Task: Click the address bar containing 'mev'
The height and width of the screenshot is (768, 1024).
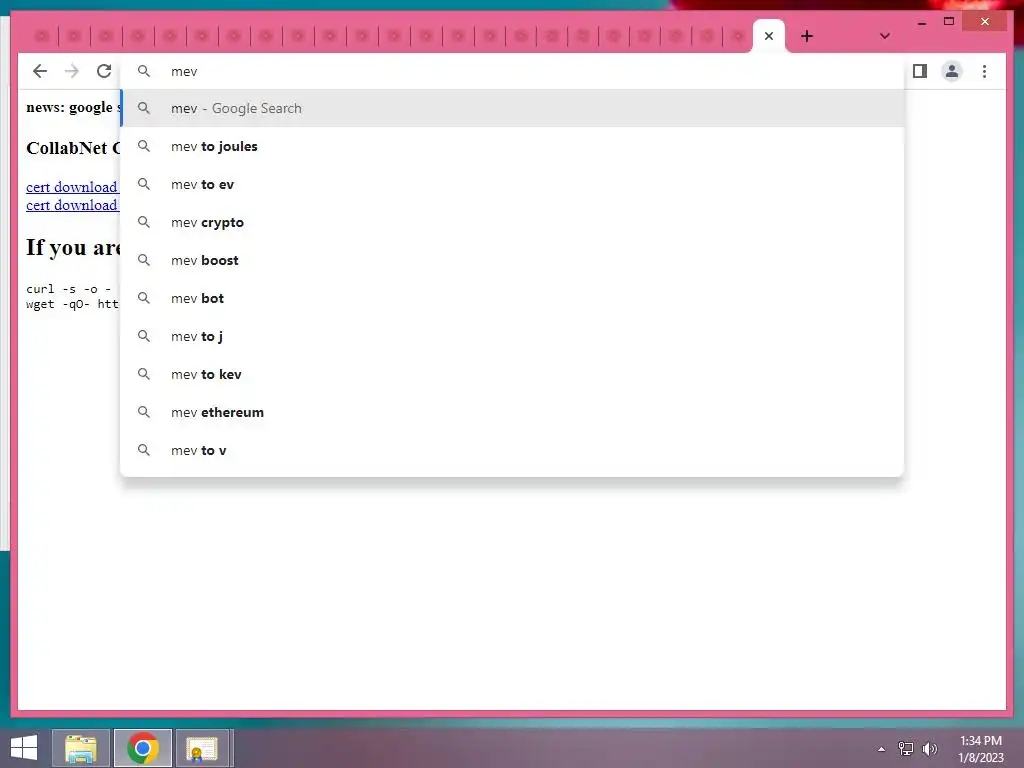Action: tap(512, 71)
